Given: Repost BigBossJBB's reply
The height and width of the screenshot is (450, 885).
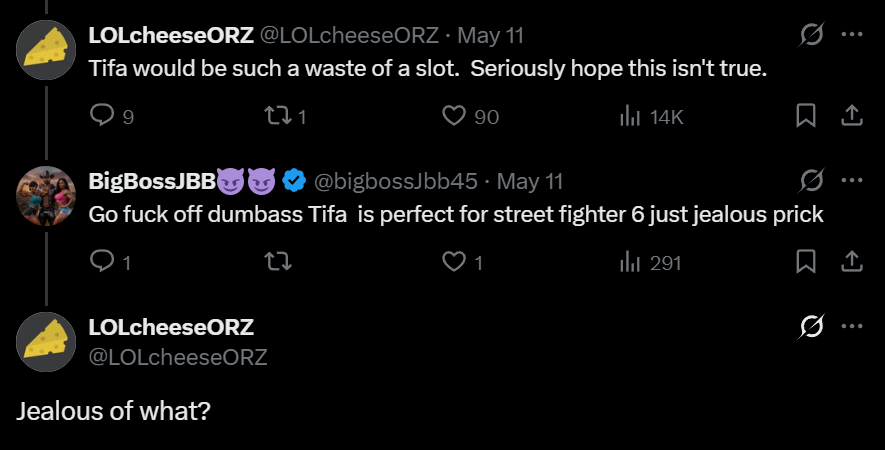Looking at the screenshot, I should tap(278, 261).
